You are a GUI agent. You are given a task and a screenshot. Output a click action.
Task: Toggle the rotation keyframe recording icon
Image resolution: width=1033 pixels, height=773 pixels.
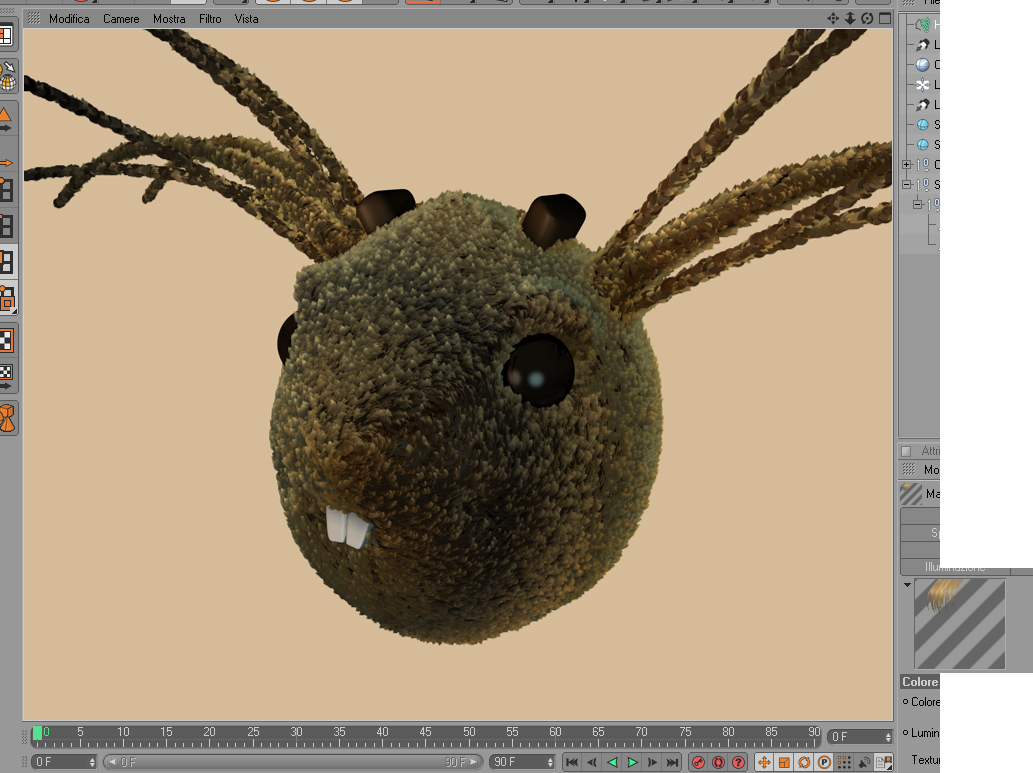(804, 762)
